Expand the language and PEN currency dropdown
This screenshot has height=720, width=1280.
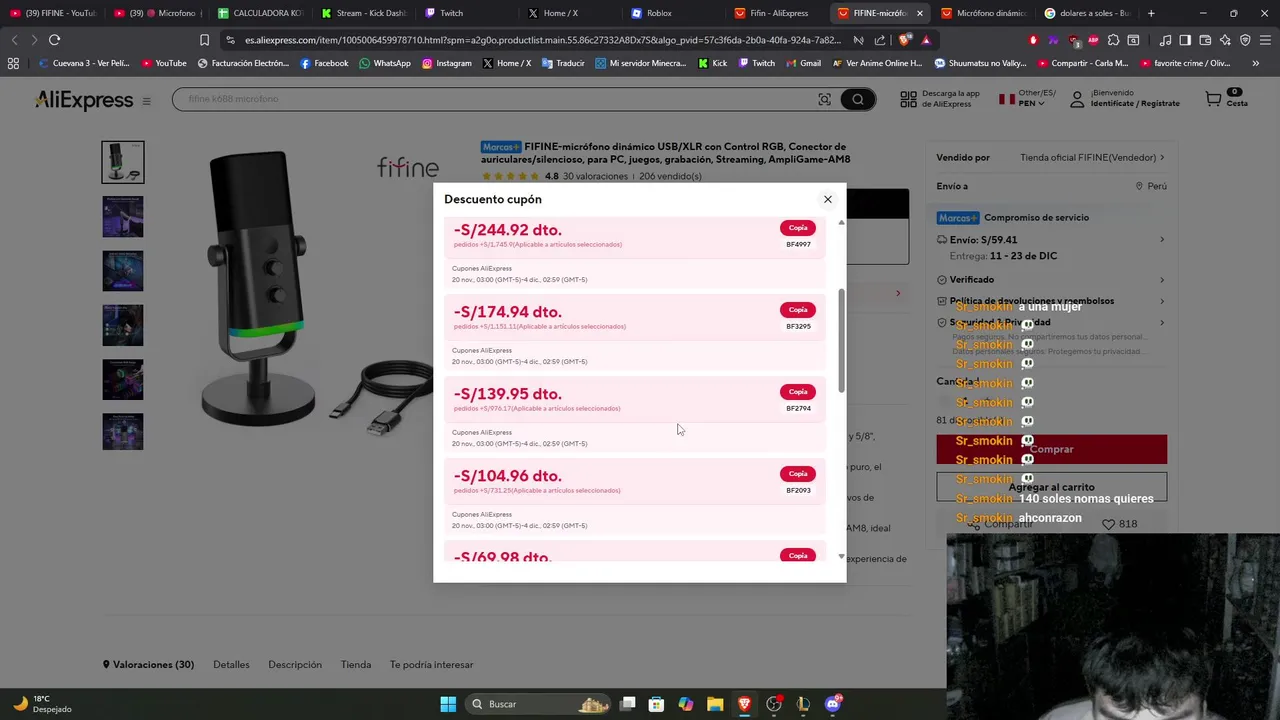(1027, 99)
